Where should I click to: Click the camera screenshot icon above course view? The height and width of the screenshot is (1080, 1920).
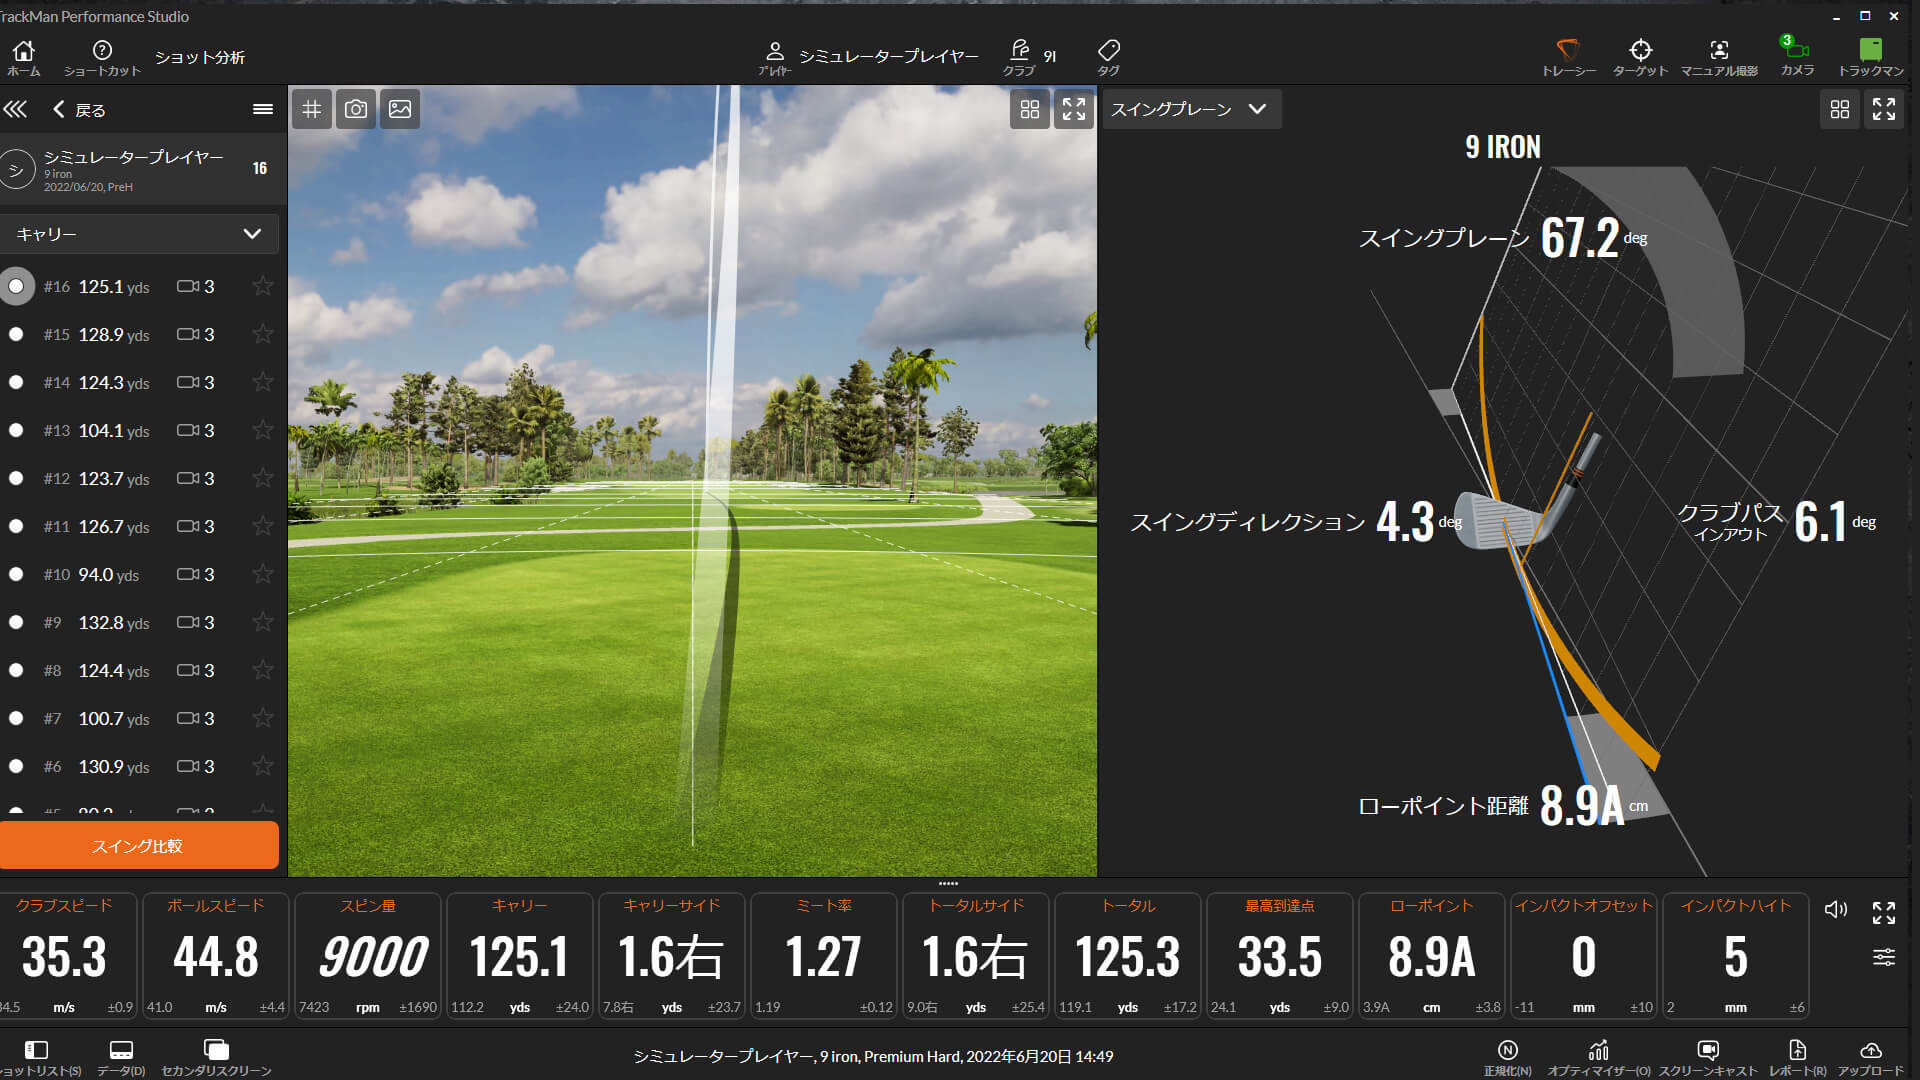pyautogui.click(x=355, y=109)
